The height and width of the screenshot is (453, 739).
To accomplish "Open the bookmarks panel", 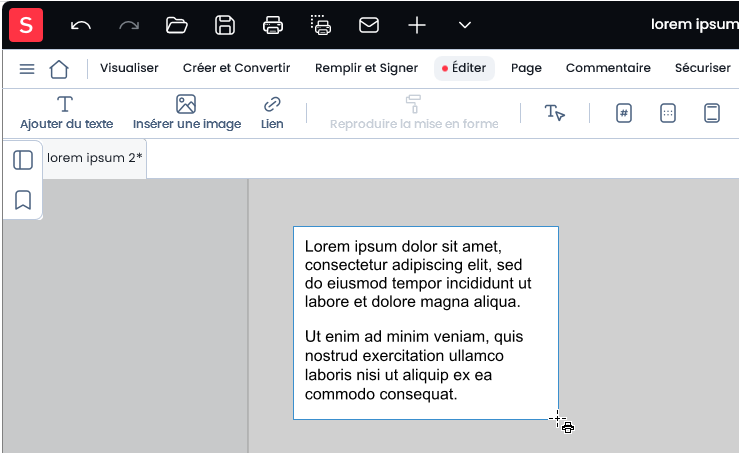I will coord(23,200).
